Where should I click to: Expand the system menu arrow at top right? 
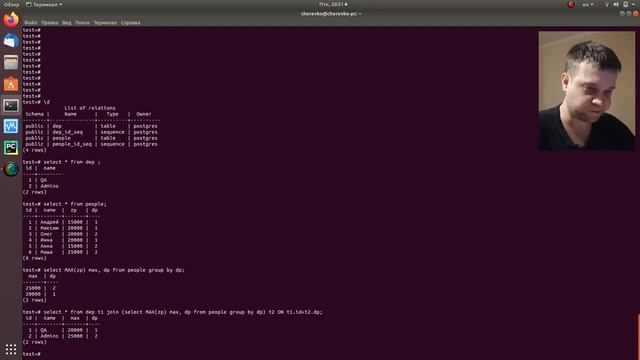point(633,4)
